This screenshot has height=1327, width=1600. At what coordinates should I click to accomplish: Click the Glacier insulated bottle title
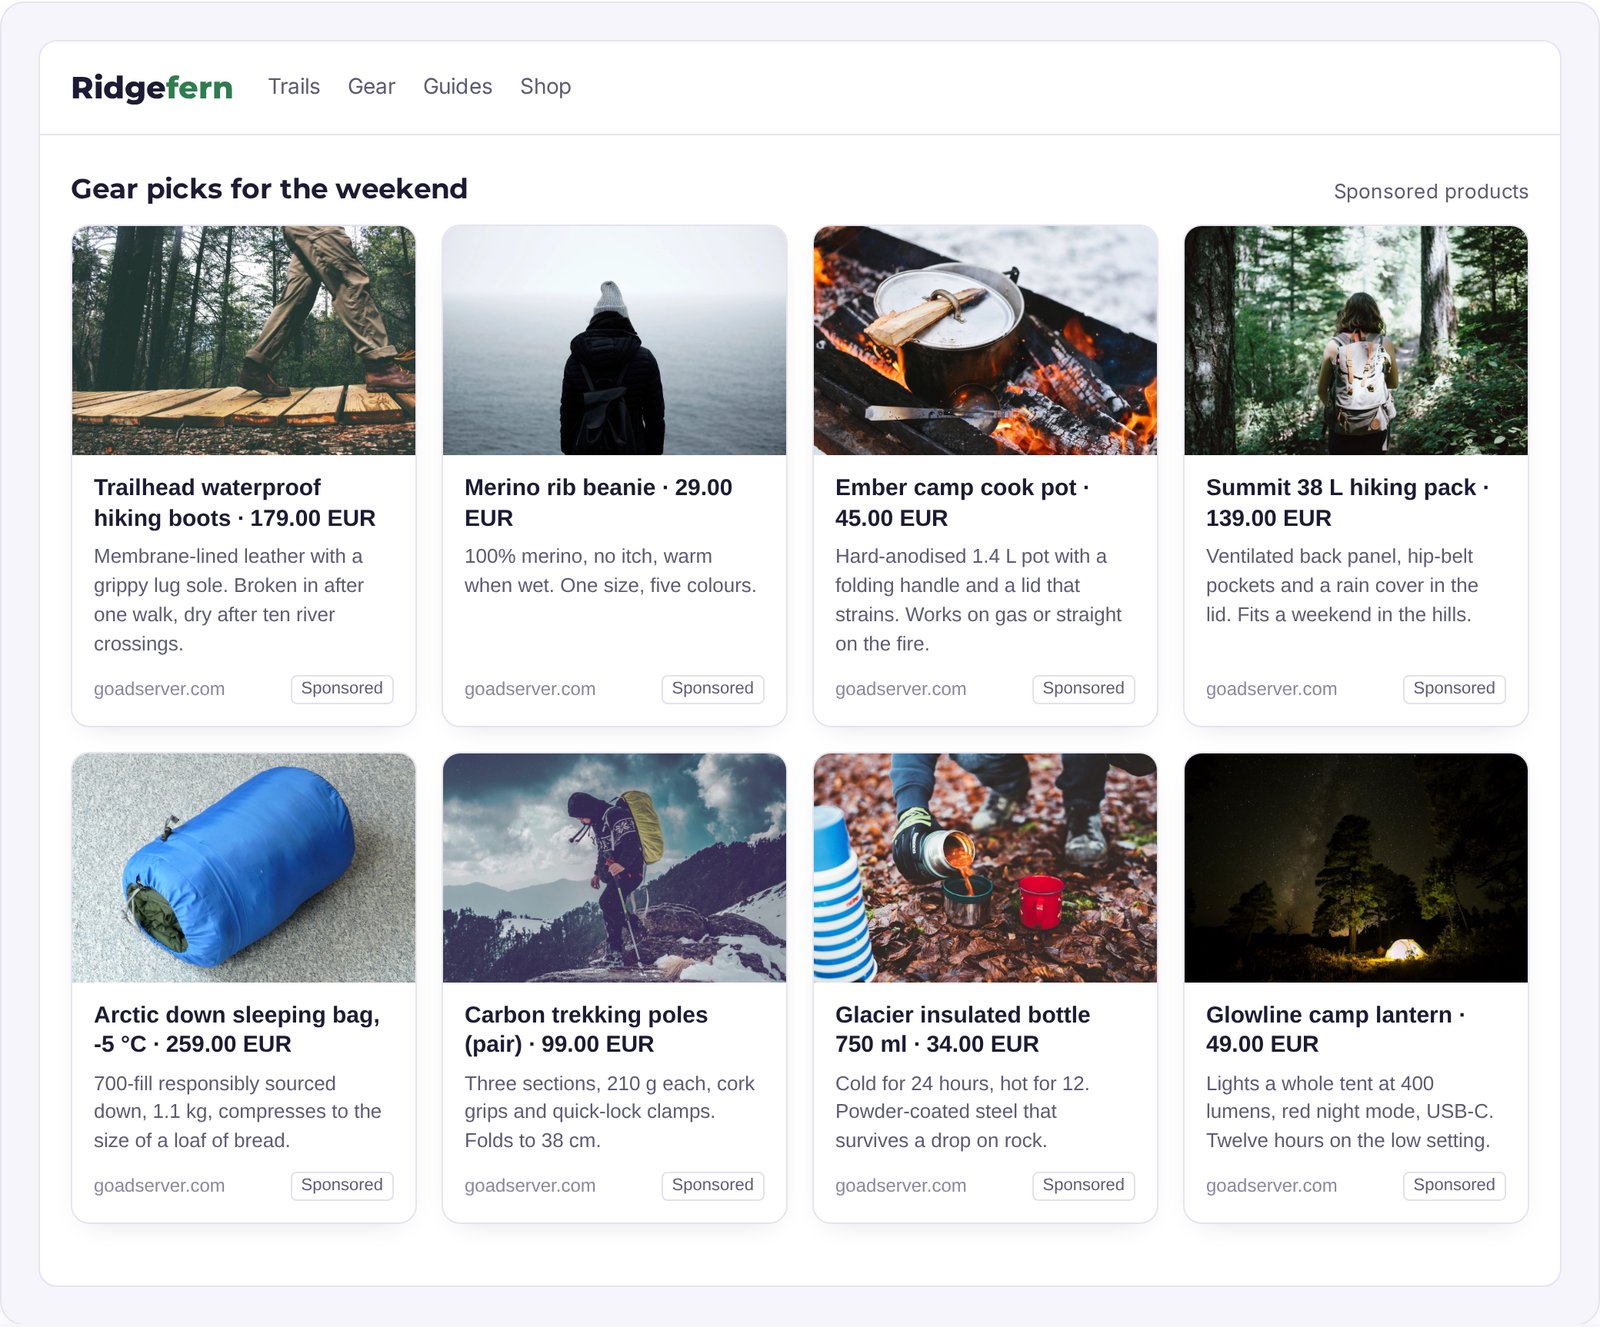(963, 1029)
